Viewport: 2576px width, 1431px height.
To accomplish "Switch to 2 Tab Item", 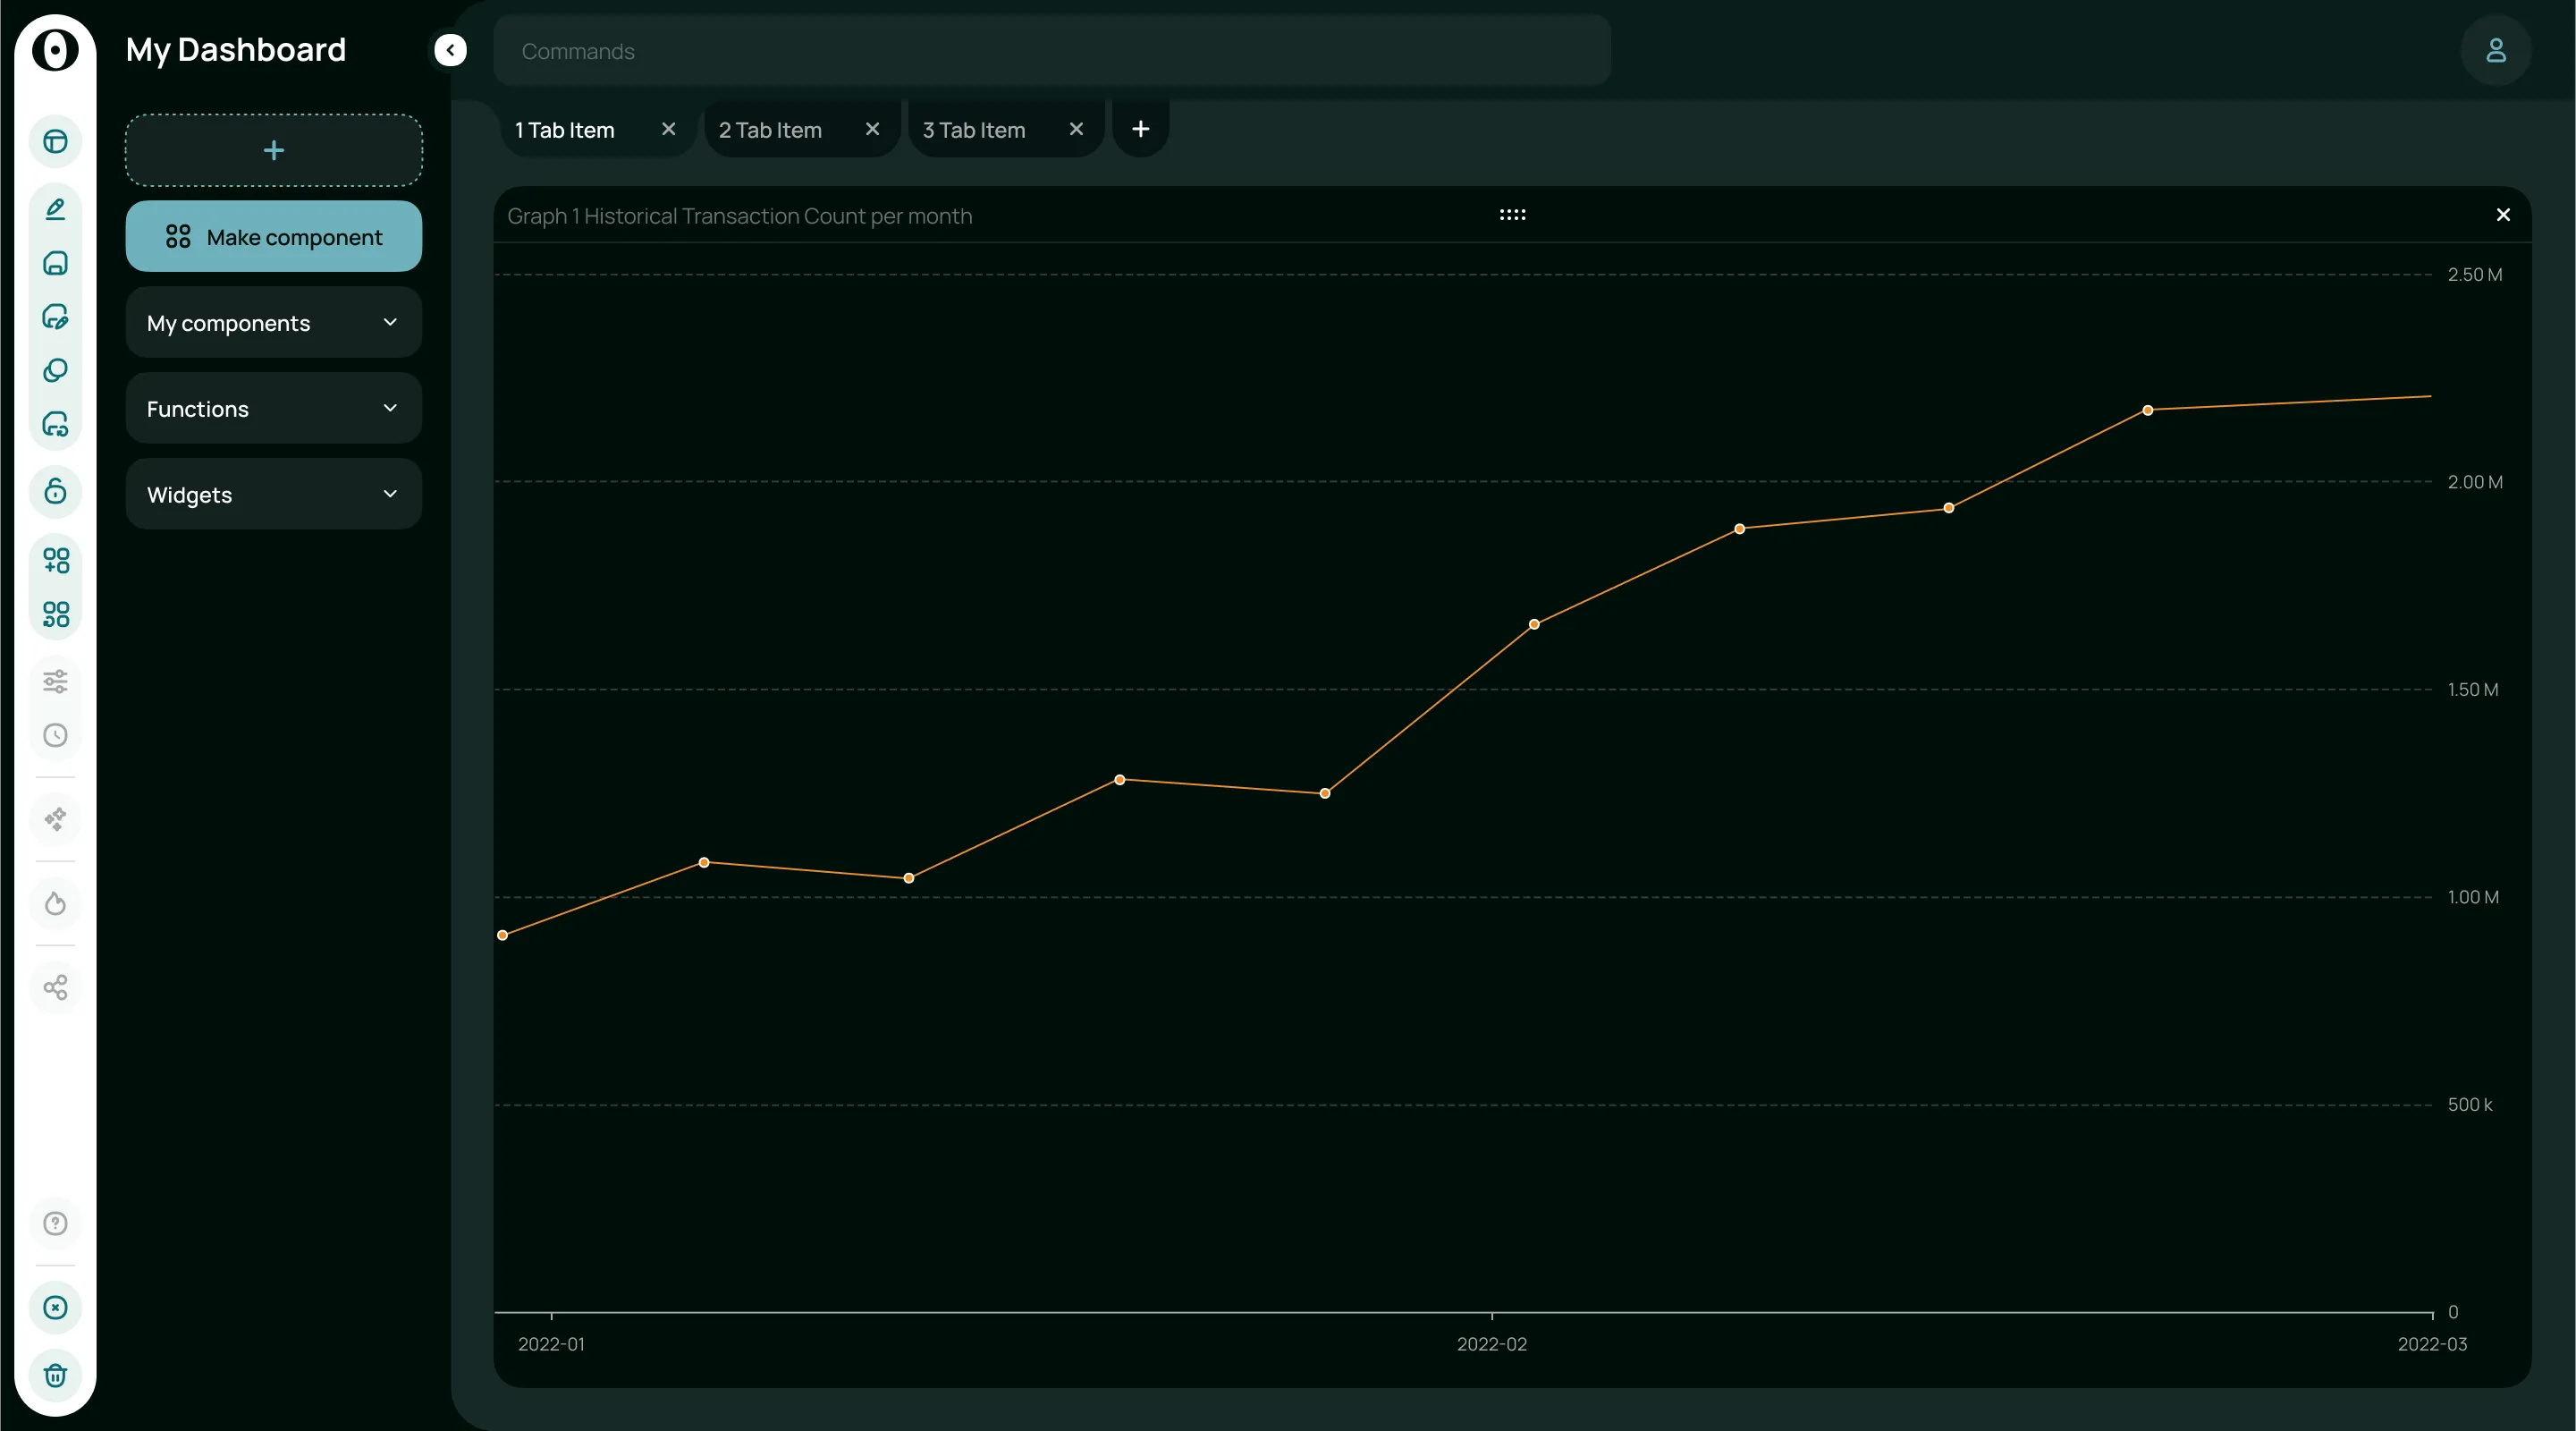I will point(770,130).
